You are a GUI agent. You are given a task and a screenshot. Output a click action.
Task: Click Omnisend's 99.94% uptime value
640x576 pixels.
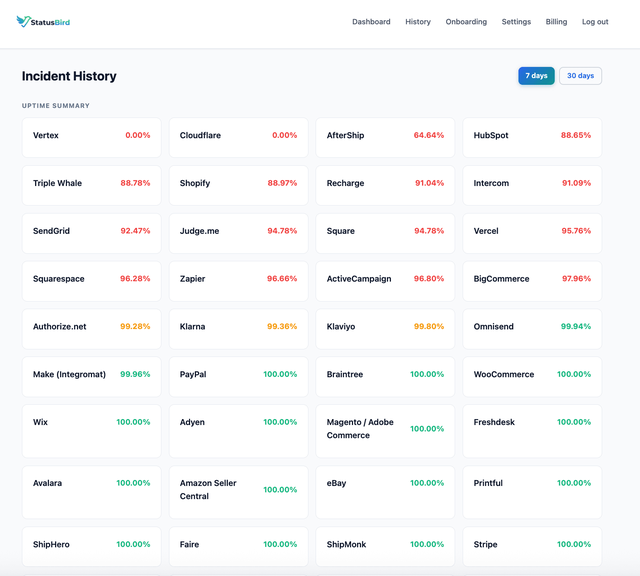[576, 326]
